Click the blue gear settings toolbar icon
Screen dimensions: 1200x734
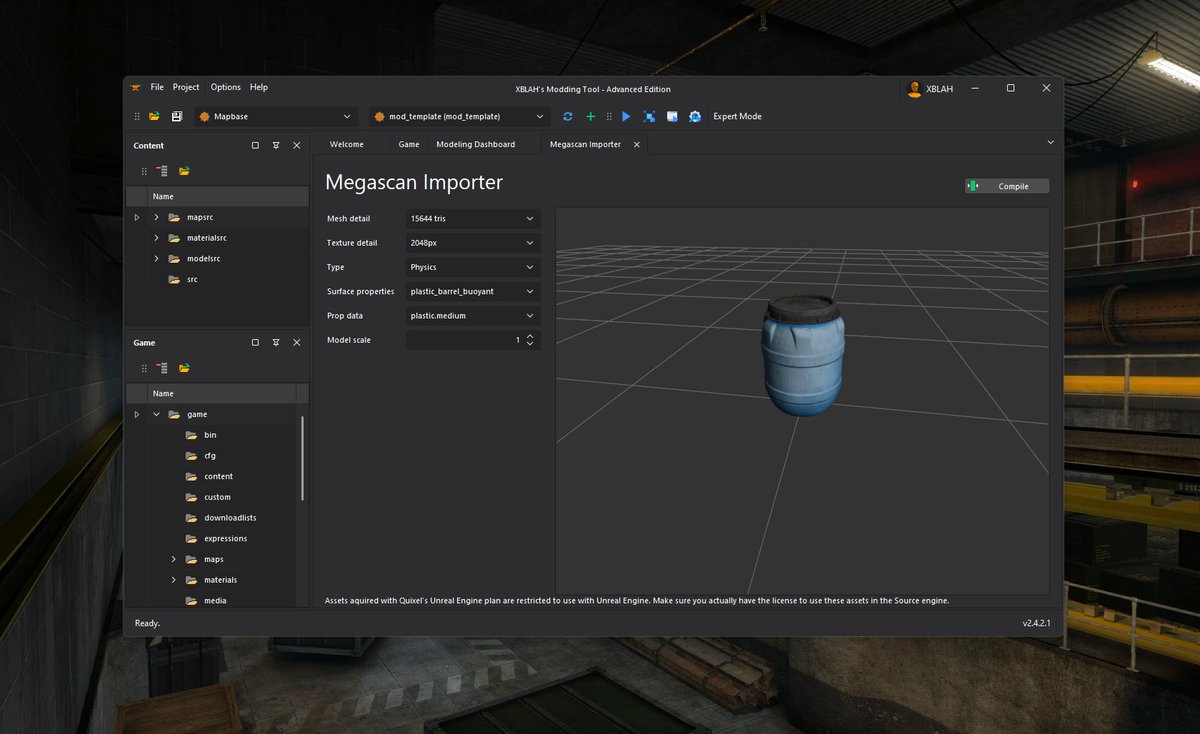(x=695, y=117)
